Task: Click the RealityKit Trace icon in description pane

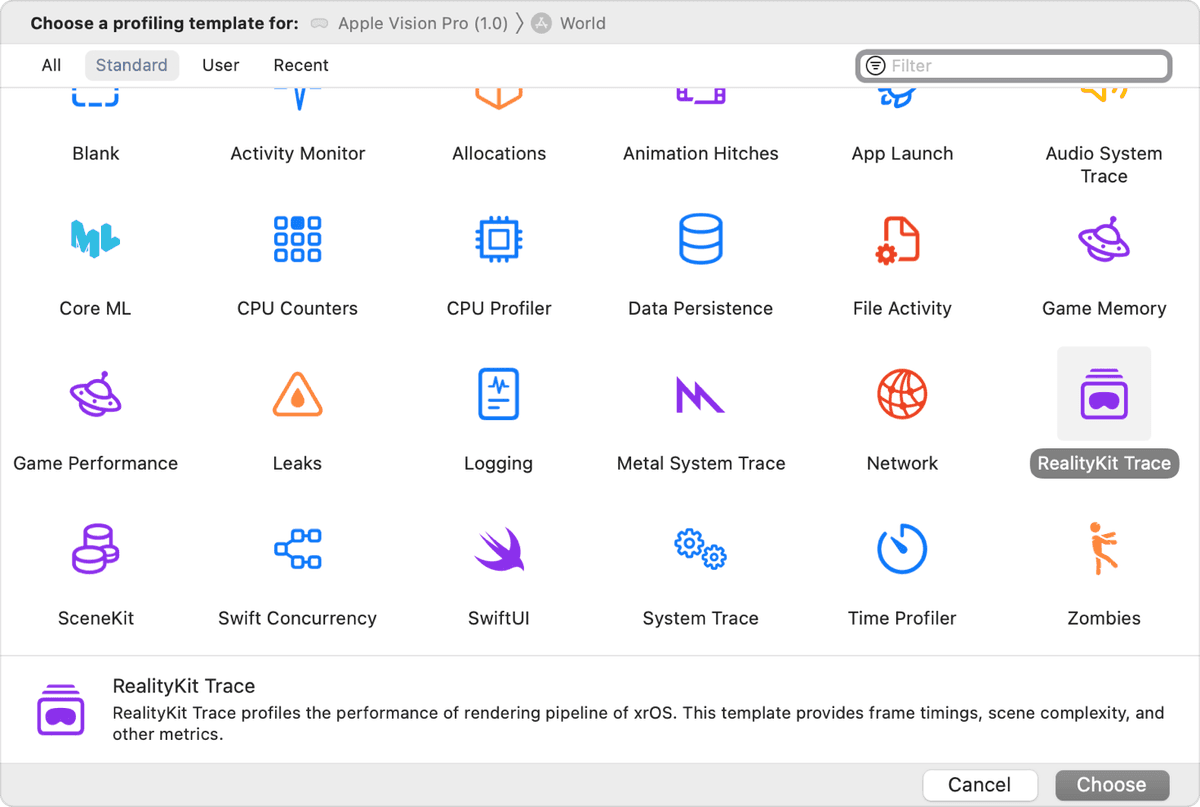Action: 61,710
